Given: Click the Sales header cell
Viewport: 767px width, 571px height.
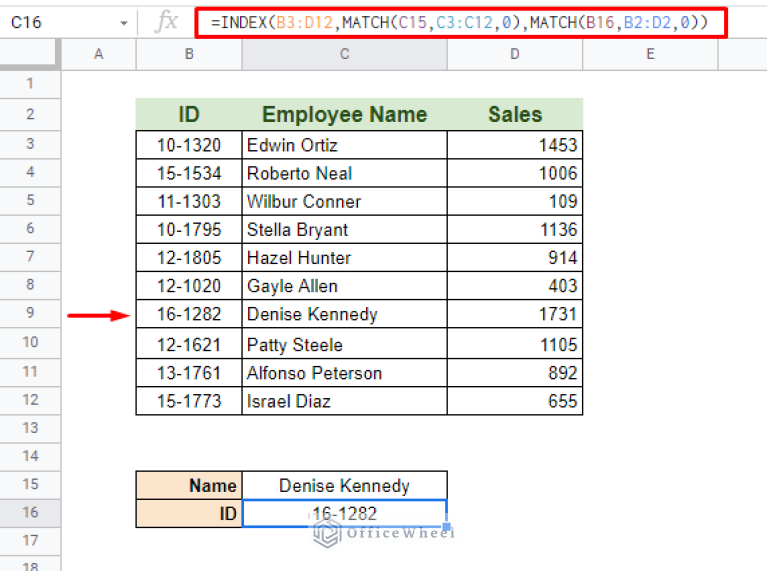Looking at the screenshot, I should [x=514, y=114].
